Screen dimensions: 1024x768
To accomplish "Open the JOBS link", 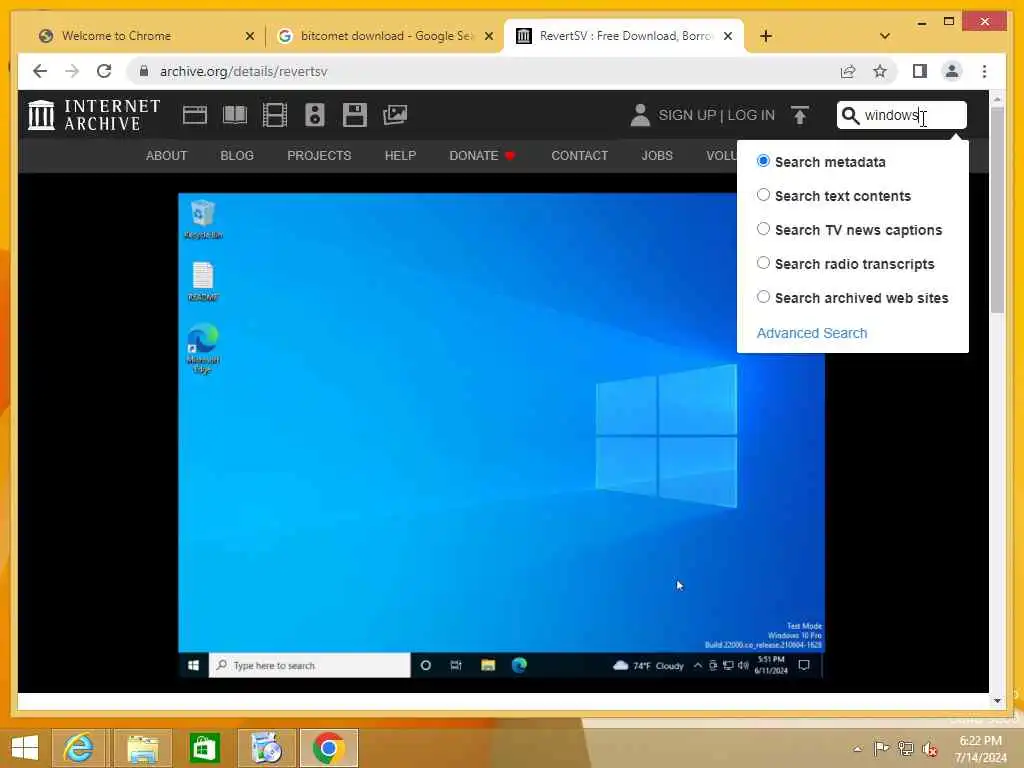I will (657, 155).
